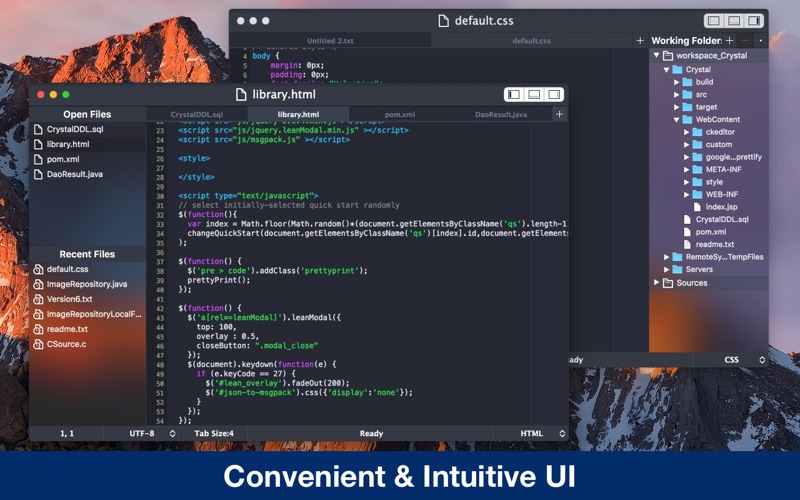The width and height of the screenshot is (800, 500).
Task: Click Version6.txt recent file icon
Action: [38, 299]
